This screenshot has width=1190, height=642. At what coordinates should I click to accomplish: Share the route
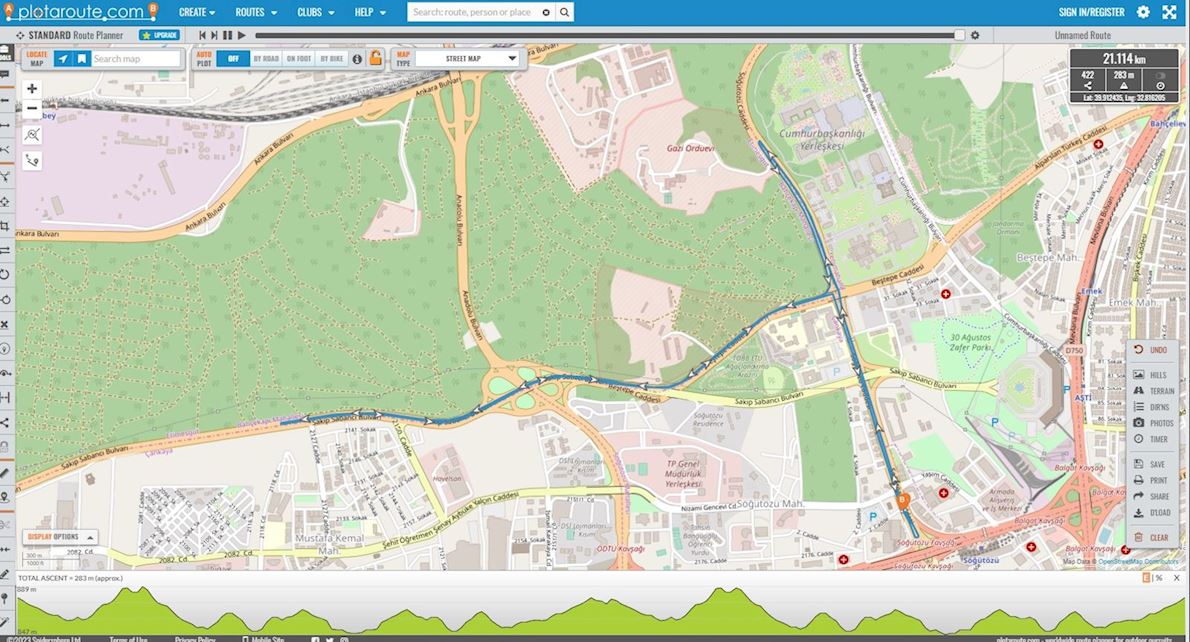pos(1151,496)
